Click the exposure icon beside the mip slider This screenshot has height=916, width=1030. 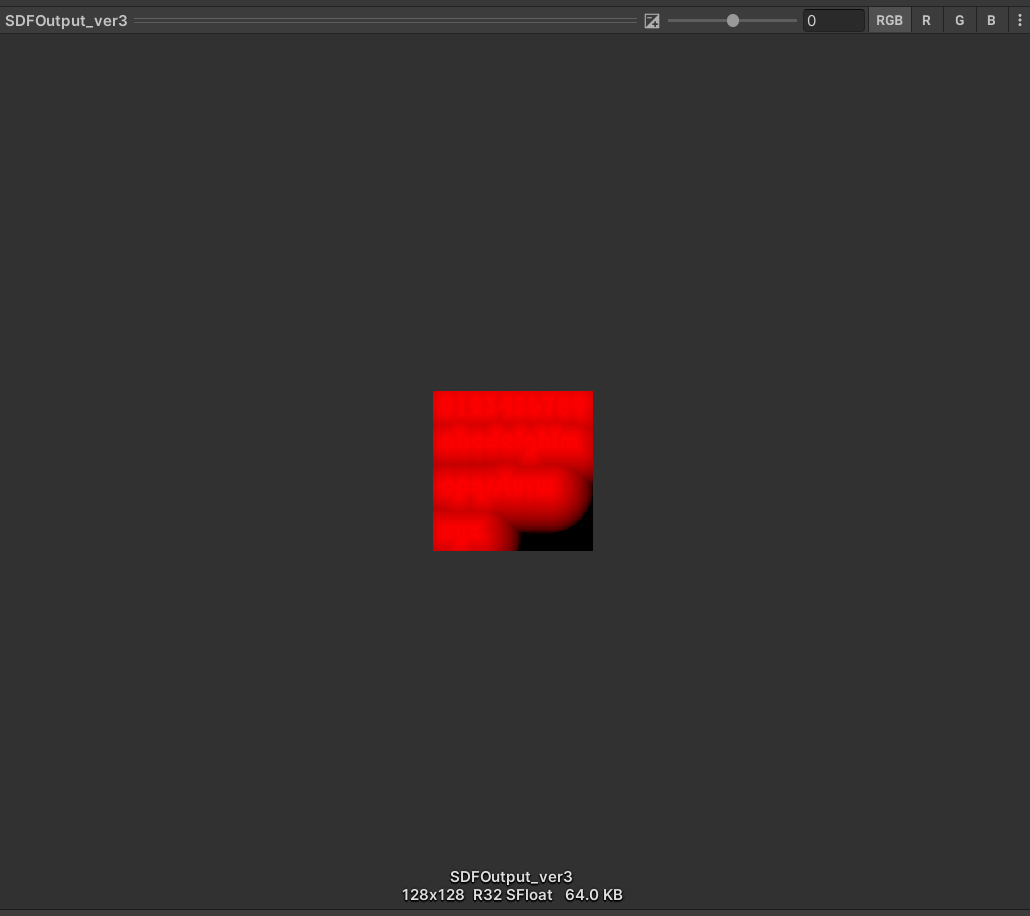(x=651, y=20)
